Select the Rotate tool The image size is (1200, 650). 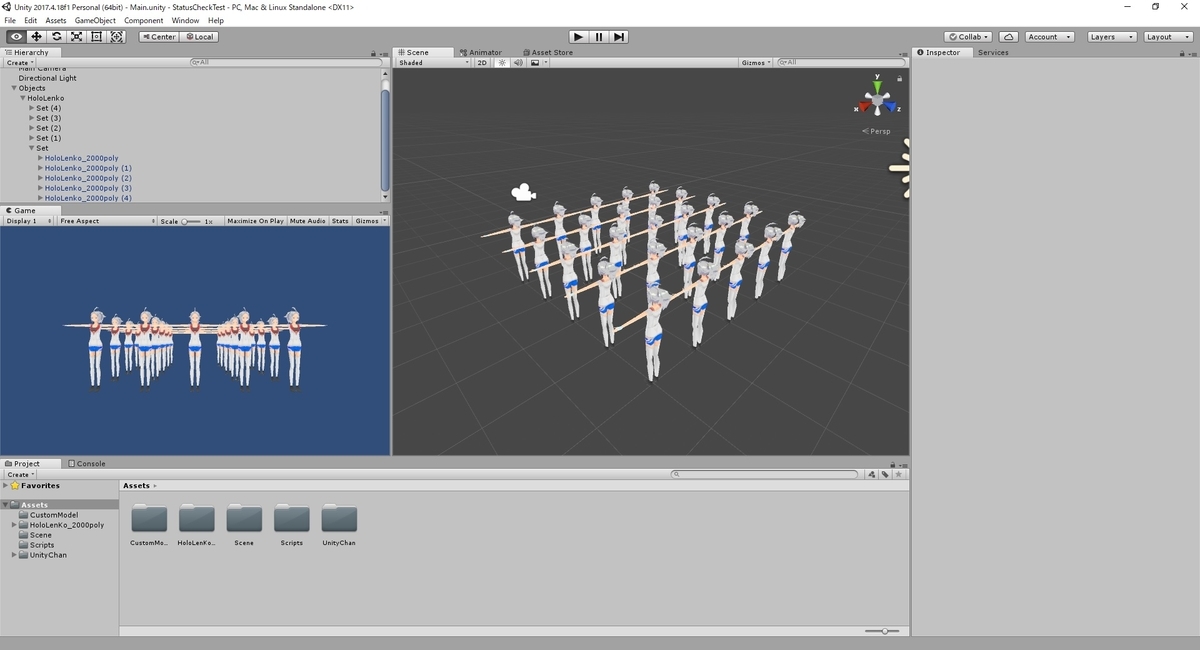tap(56, 37)
